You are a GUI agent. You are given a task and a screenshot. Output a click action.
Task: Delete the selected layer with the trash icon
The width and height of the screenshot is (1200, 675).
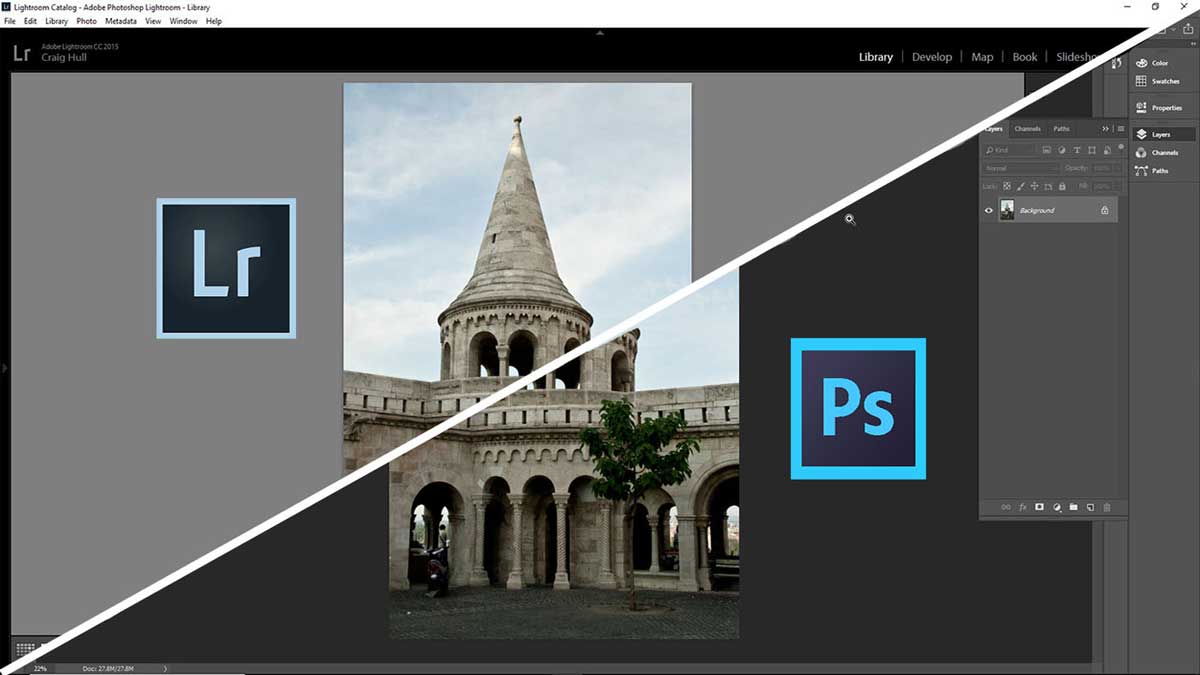[x=1106, y=507]
